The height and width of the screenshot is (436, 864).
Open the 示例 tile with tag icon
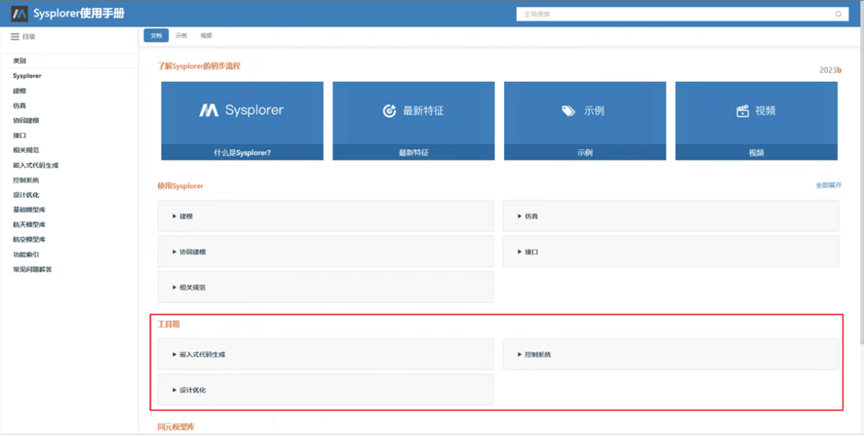point(585,121)
